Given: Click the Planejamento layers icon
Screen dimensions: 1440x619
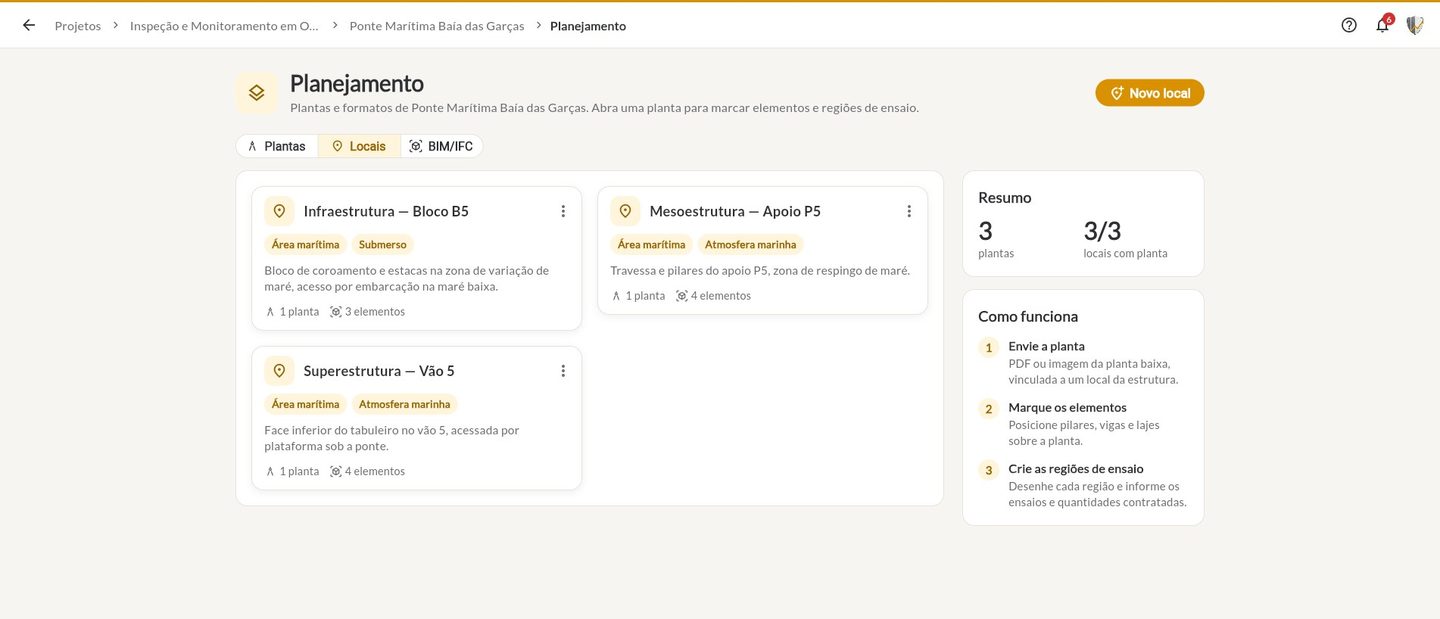Looking at the screenshot, I should 257,92.
